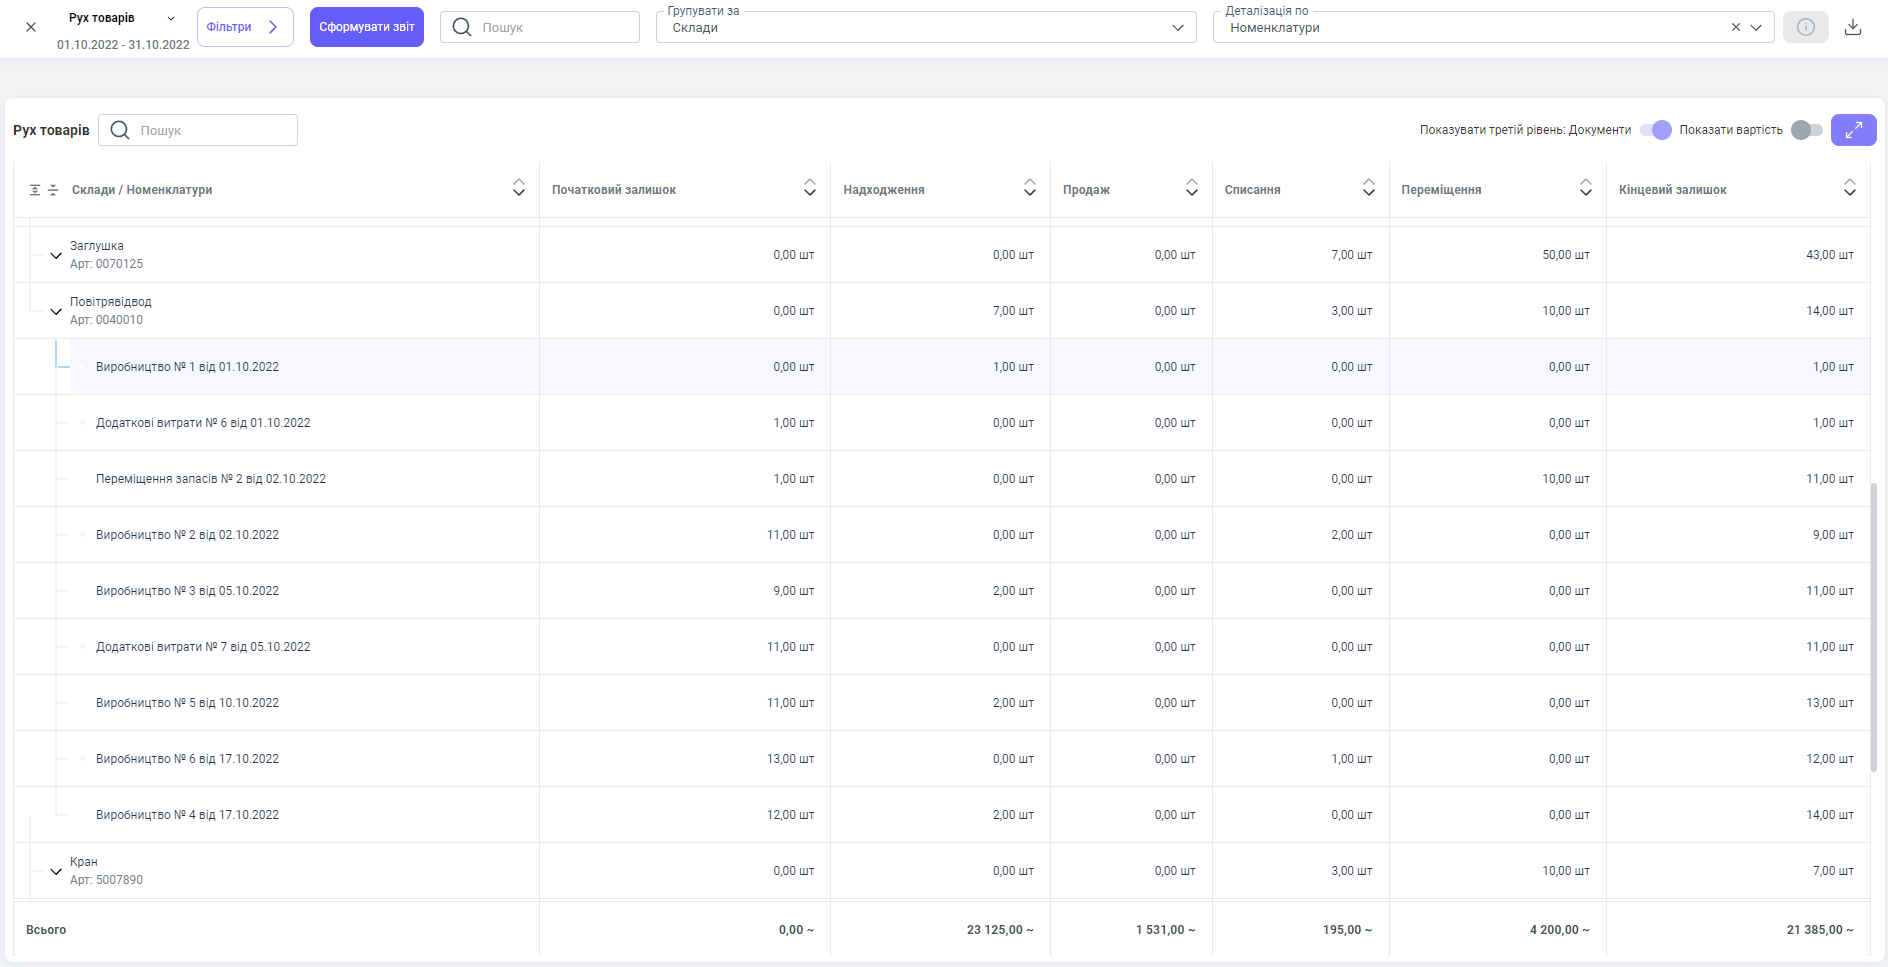This screenshot has width=1888, height=967.
Task: Open the Фільтри panel
Action: click(x=245, y=27)
